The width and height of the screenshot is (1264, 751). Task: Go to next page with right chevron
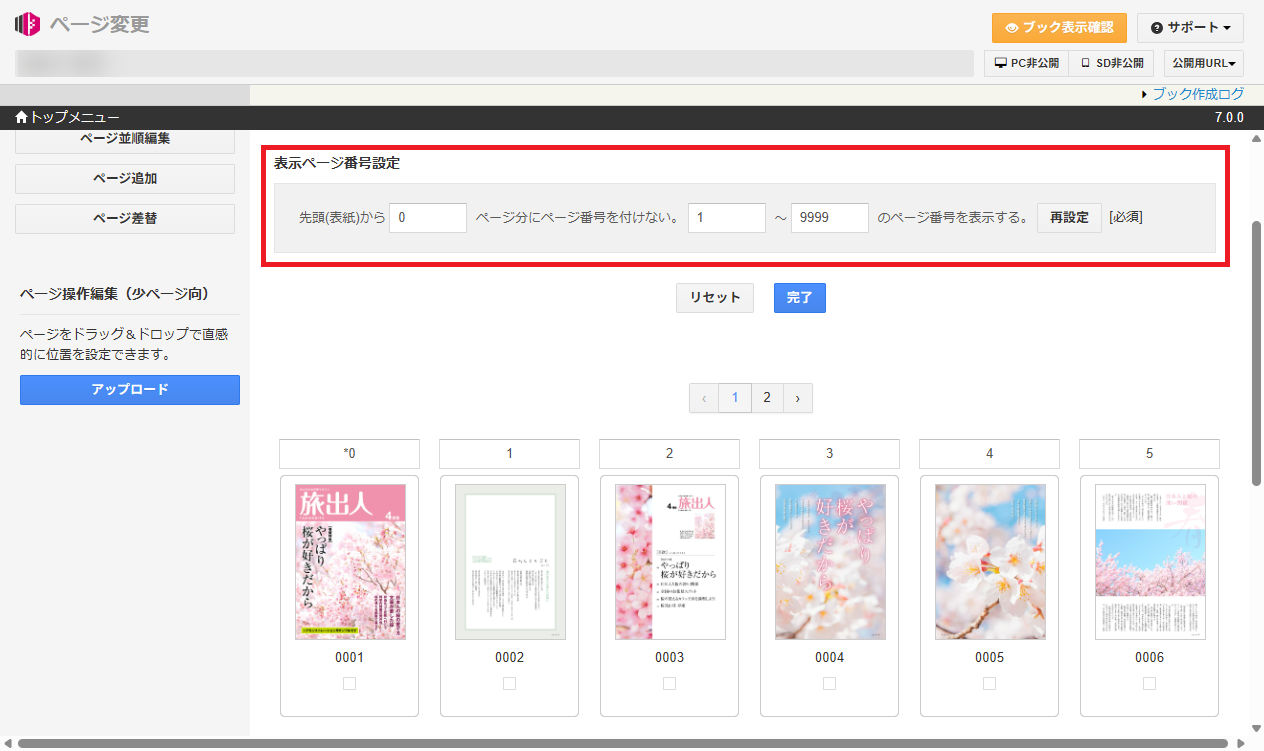click(797, 398)
